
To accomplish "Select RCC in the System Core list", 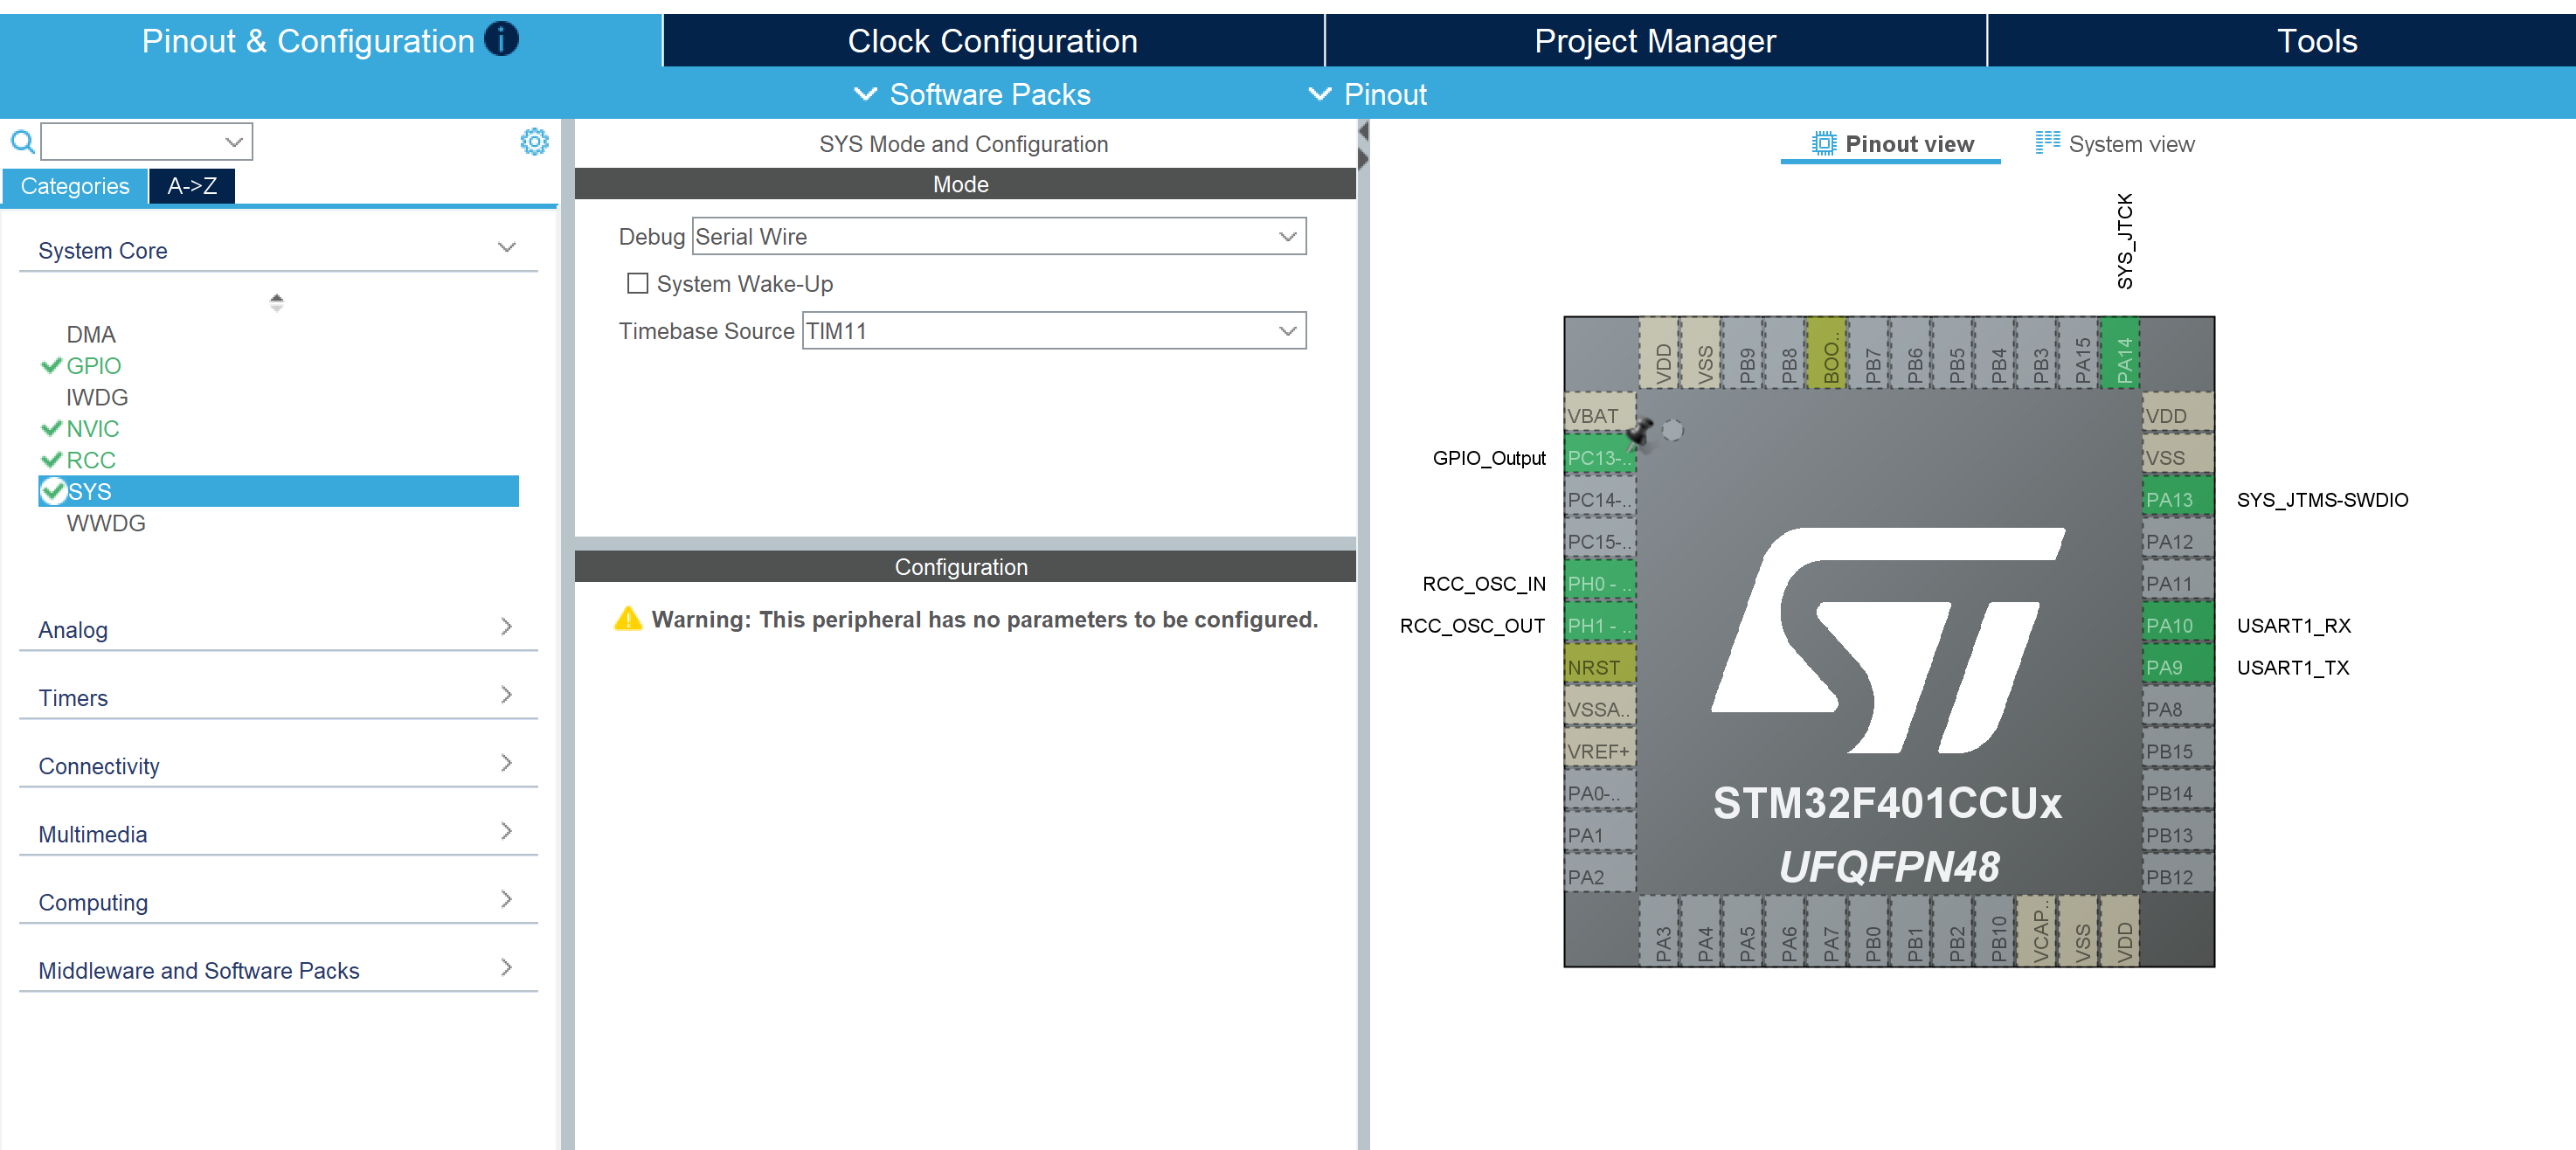I will tap(90, 460).
